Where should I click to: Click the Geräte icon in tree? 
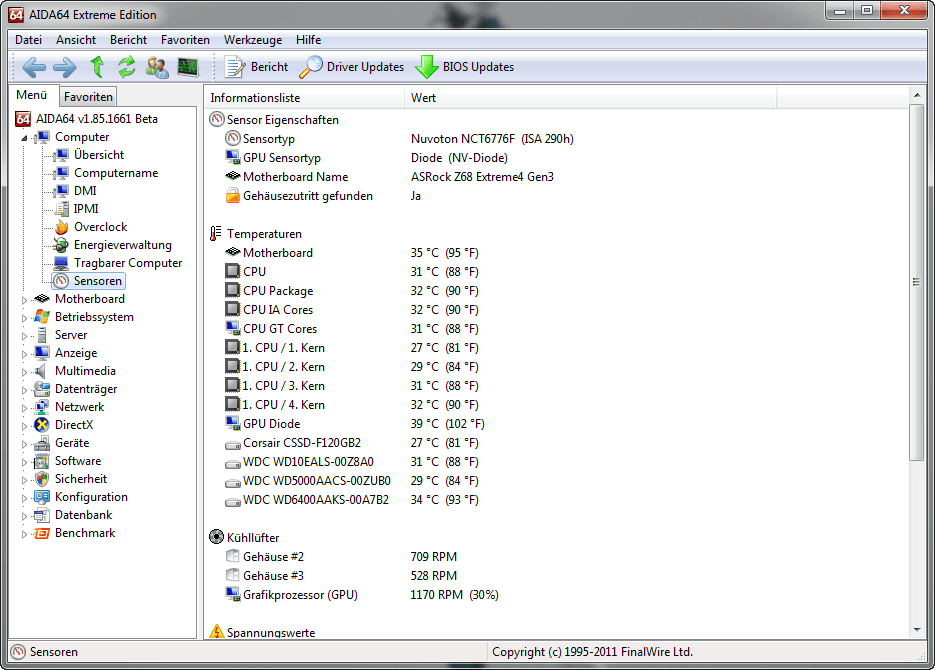[x=42, y=443]
